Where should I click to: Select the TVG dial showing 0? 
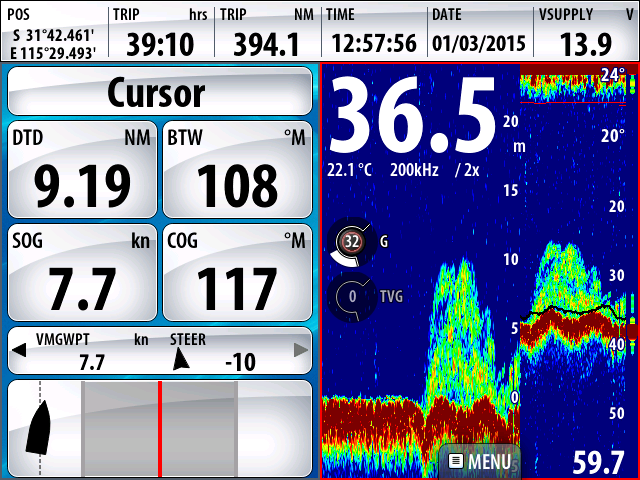351,297
